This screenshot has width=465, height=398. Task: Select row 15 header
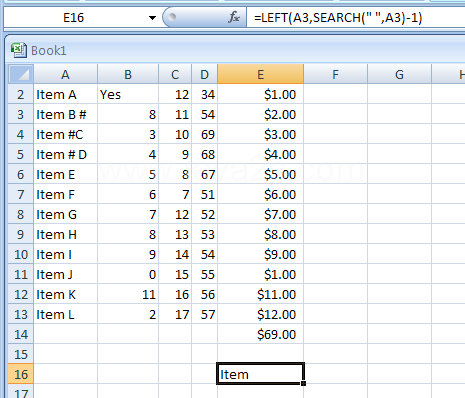tap(21, 354)
